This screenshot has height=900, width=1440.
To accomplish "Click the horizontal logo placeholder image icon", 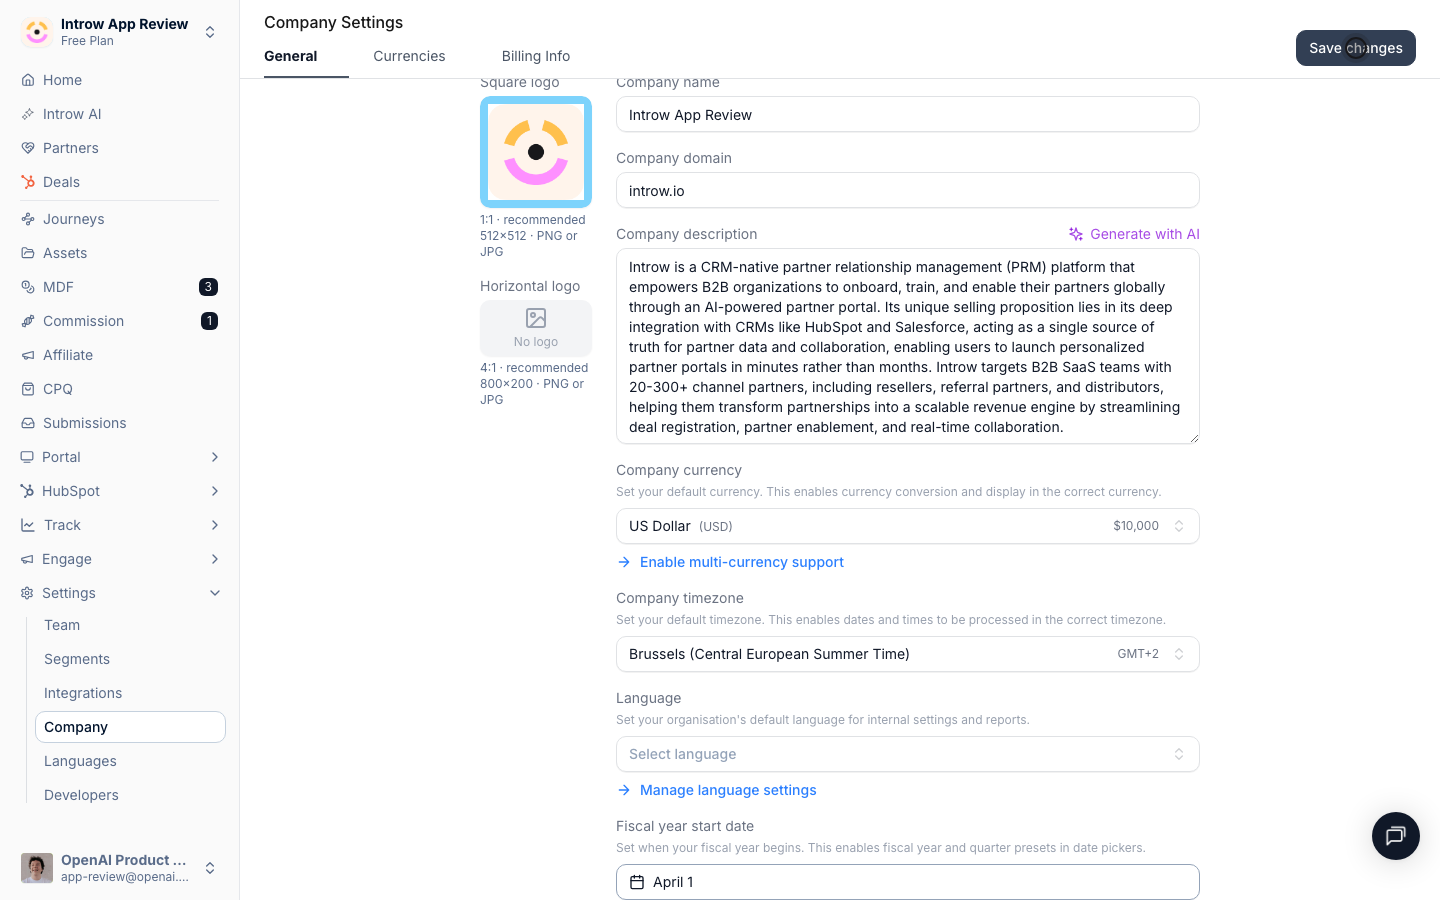I will (x=536, y=318).
